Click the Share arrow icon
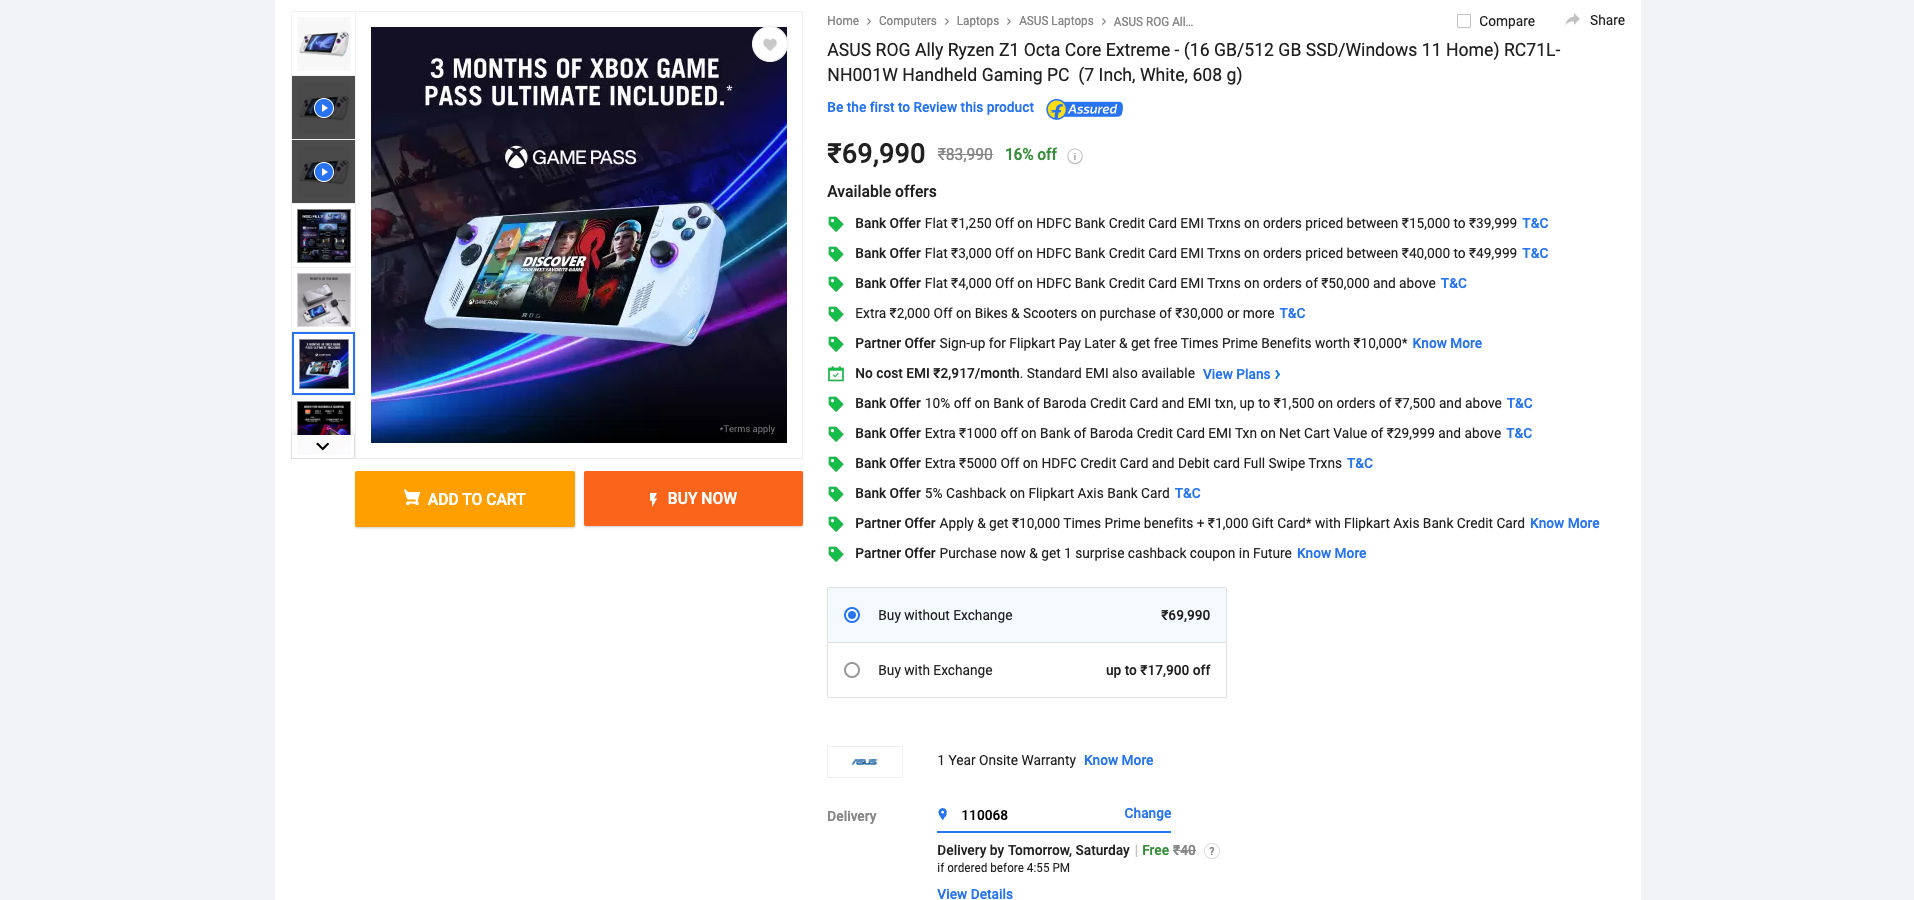Viewport: 1914px width, 900px height. coord(1572,20)
